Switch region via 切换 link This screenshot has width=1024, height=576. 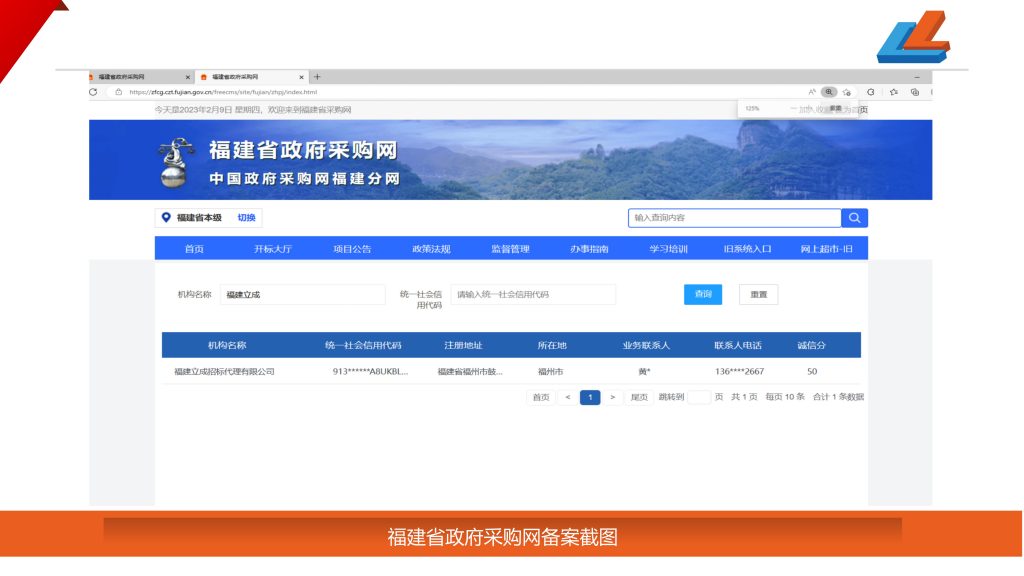(246, 218)
